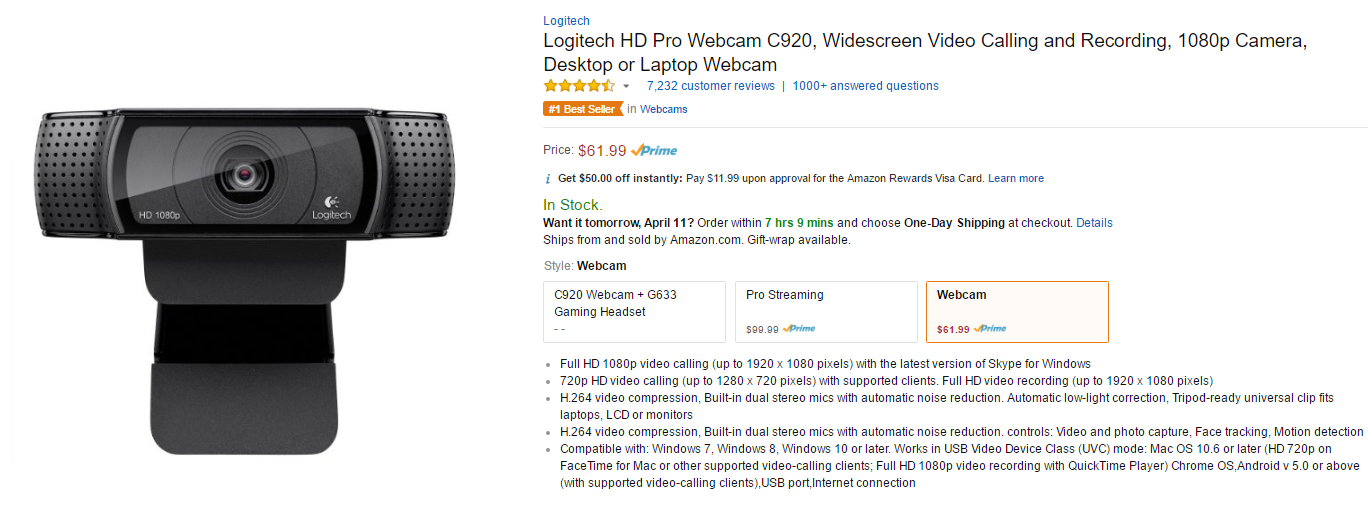Open the One-Day Shipping Details link
This screenshot has height=506, width=1368.
coord(1094,223)
